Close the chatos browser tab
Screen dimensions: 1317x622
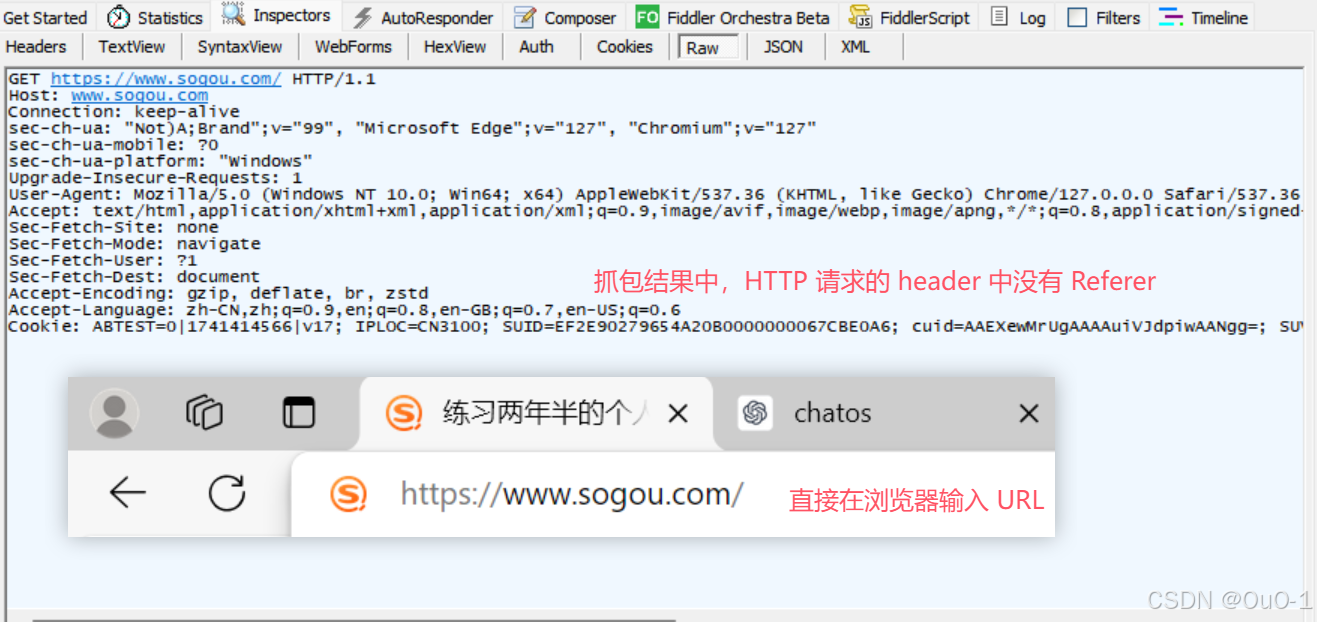pyautogui.click(x=1029, y=413)
